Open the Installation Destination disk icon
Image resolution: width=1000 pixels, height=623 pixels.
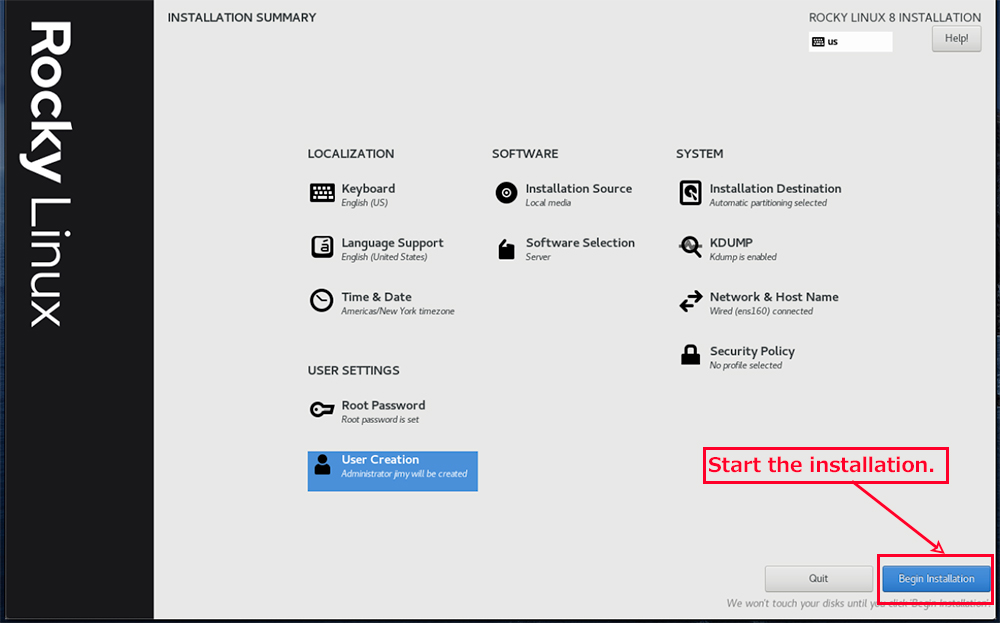click(691, 193)
